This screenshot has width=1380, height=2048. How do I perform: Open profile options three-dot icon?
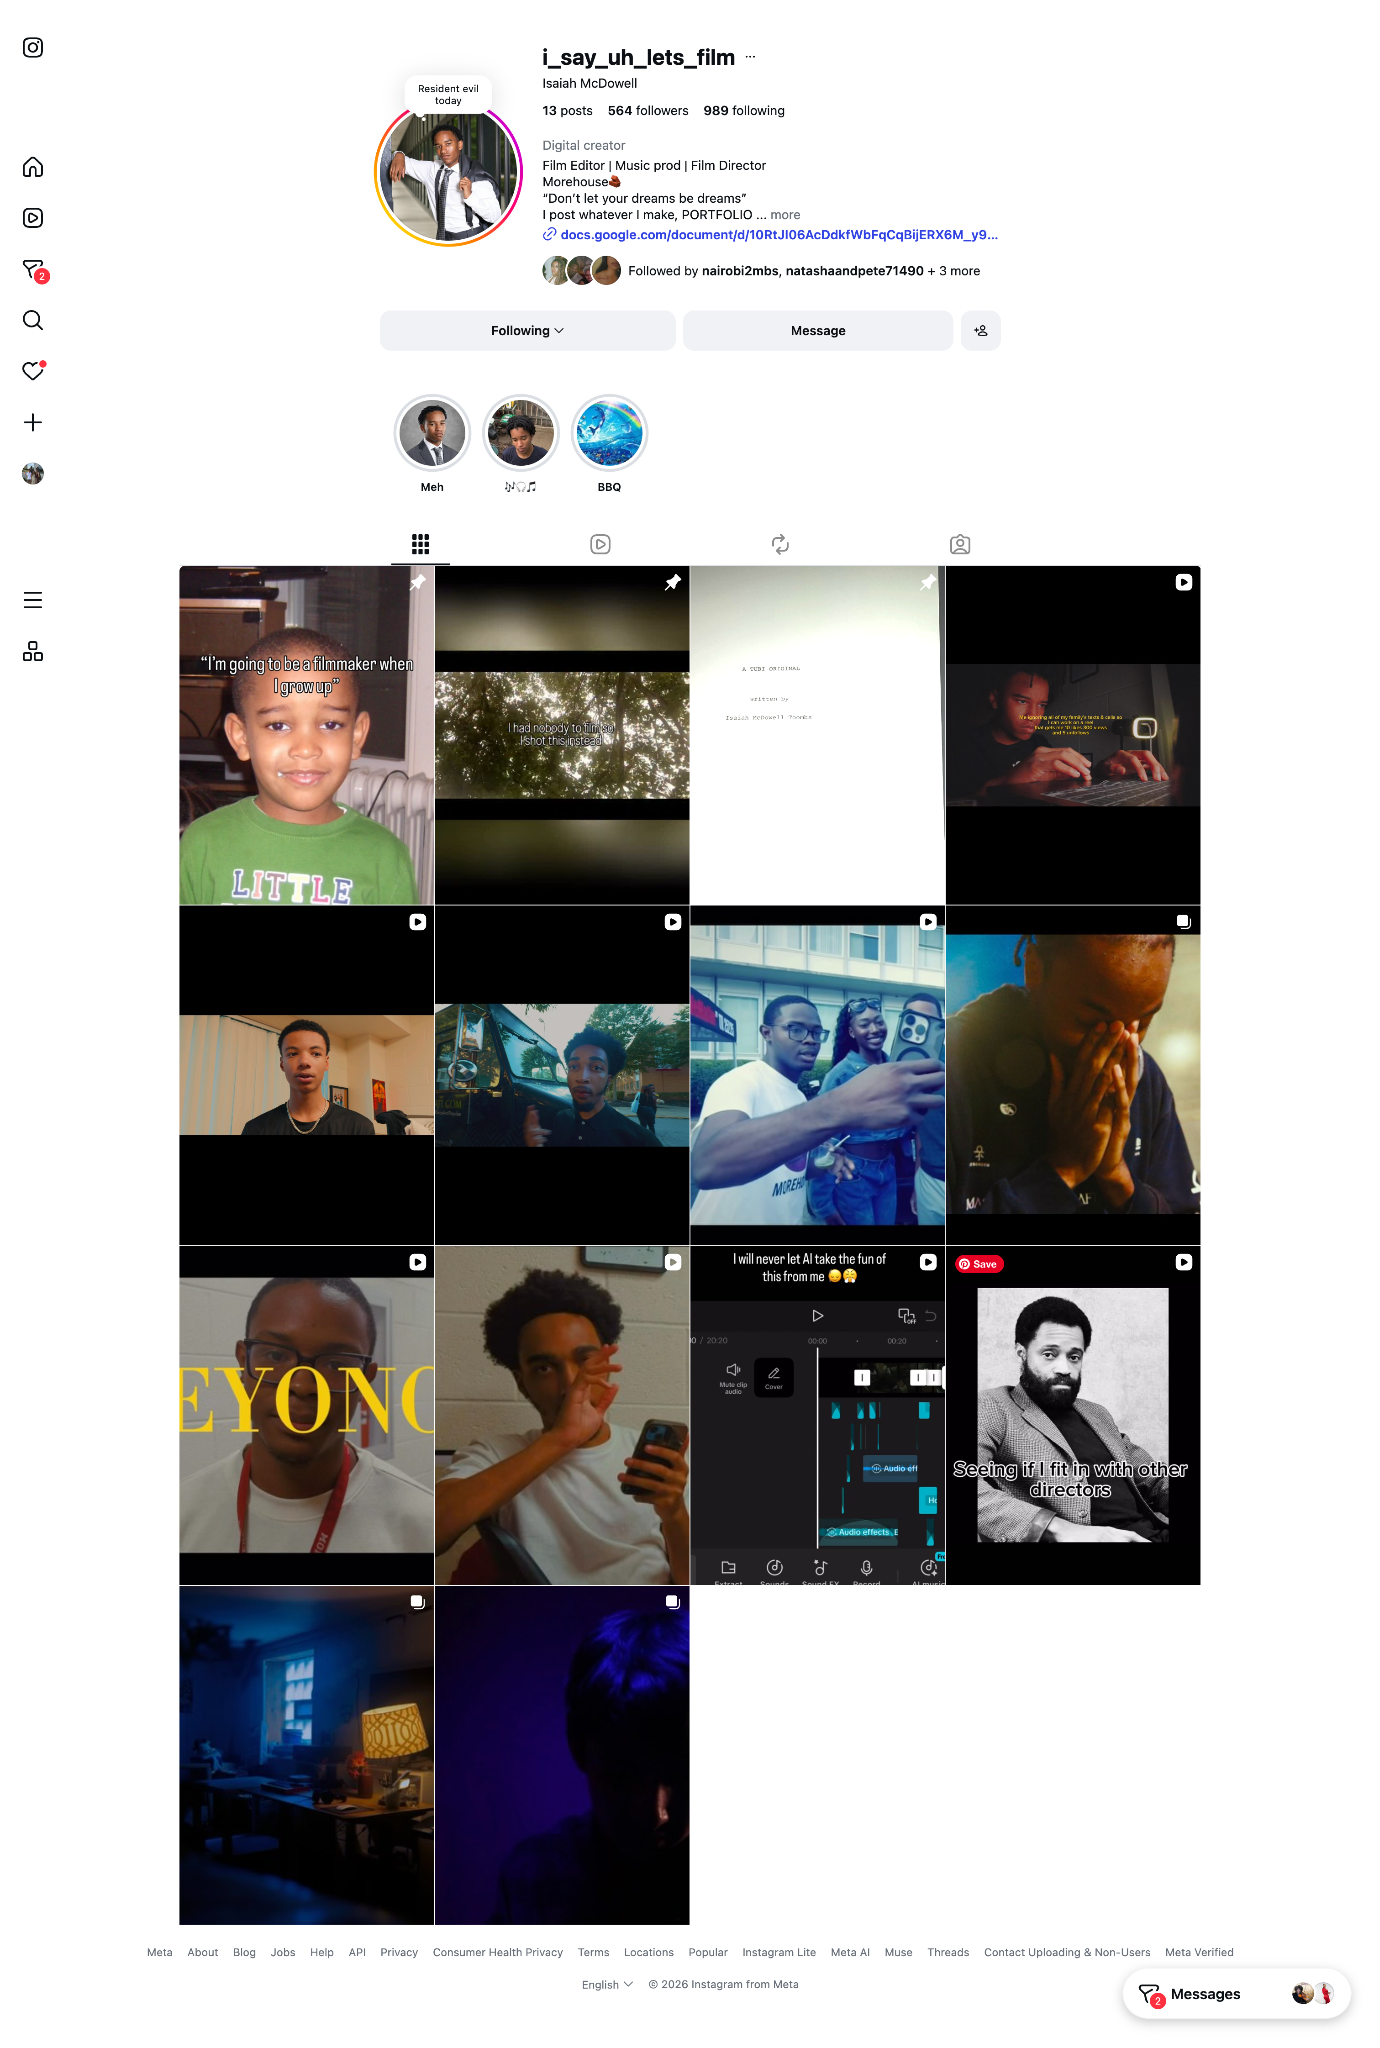[751, 57]
